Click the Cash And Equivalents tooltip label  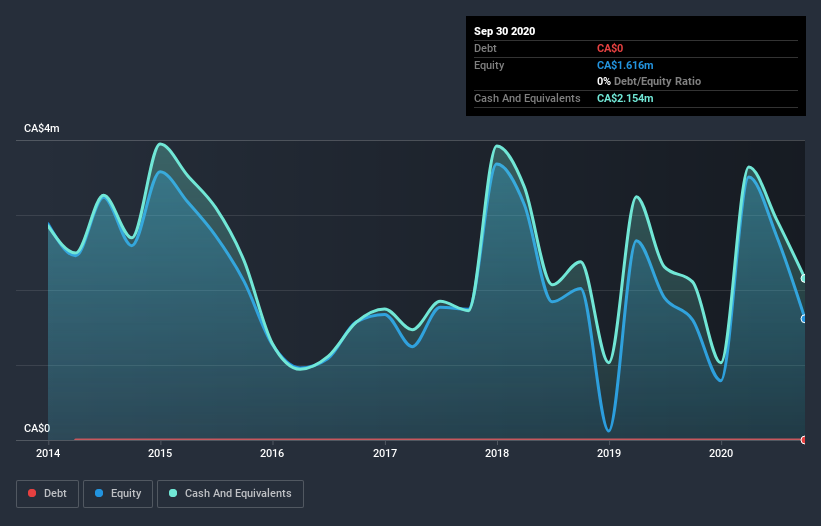527,98
